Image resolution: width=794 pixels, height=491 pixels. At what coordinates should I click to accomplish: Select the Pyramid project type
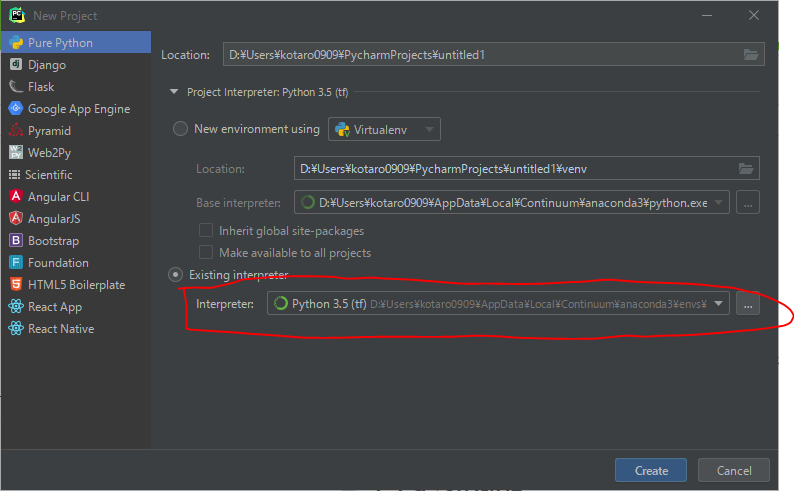[76, 131]
